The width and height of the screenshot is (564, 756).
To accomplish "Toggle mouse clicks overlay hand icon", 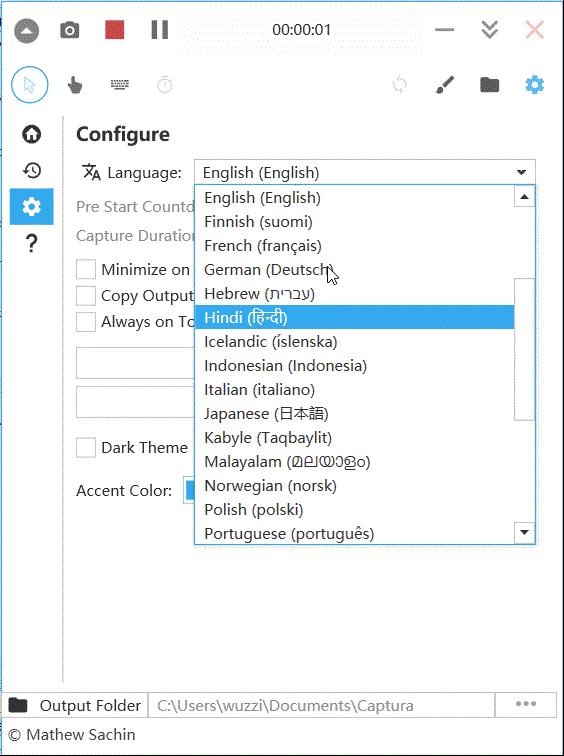I will click(x=75, y=86).
